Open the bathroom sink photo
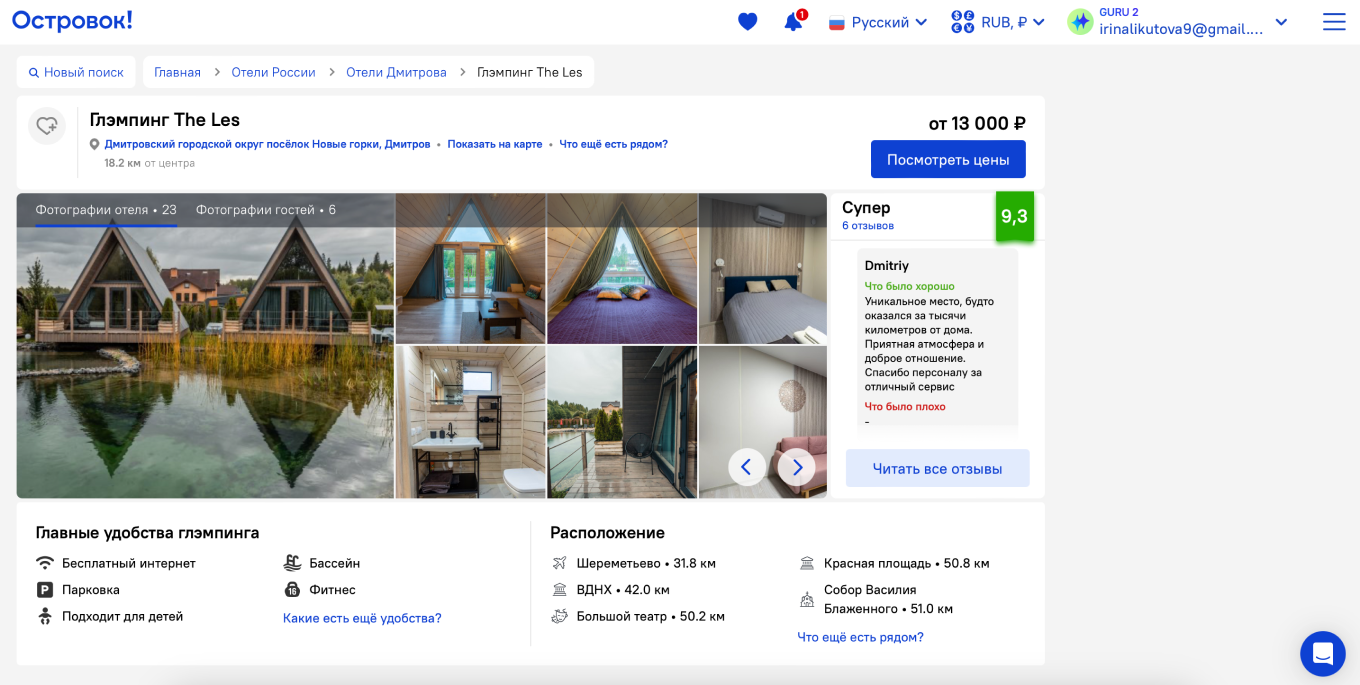Viewport: 1360px width, 685px height. [x=471, y=422]
